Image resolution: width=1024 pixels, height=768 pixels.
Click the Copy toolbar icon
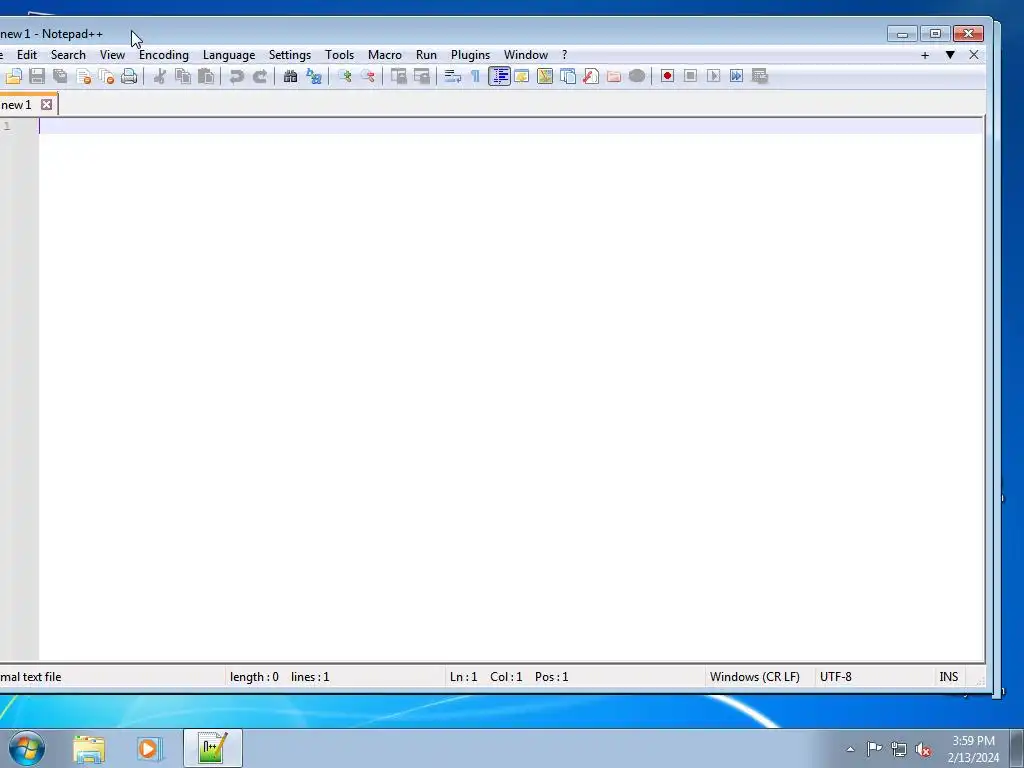[183, 76]
